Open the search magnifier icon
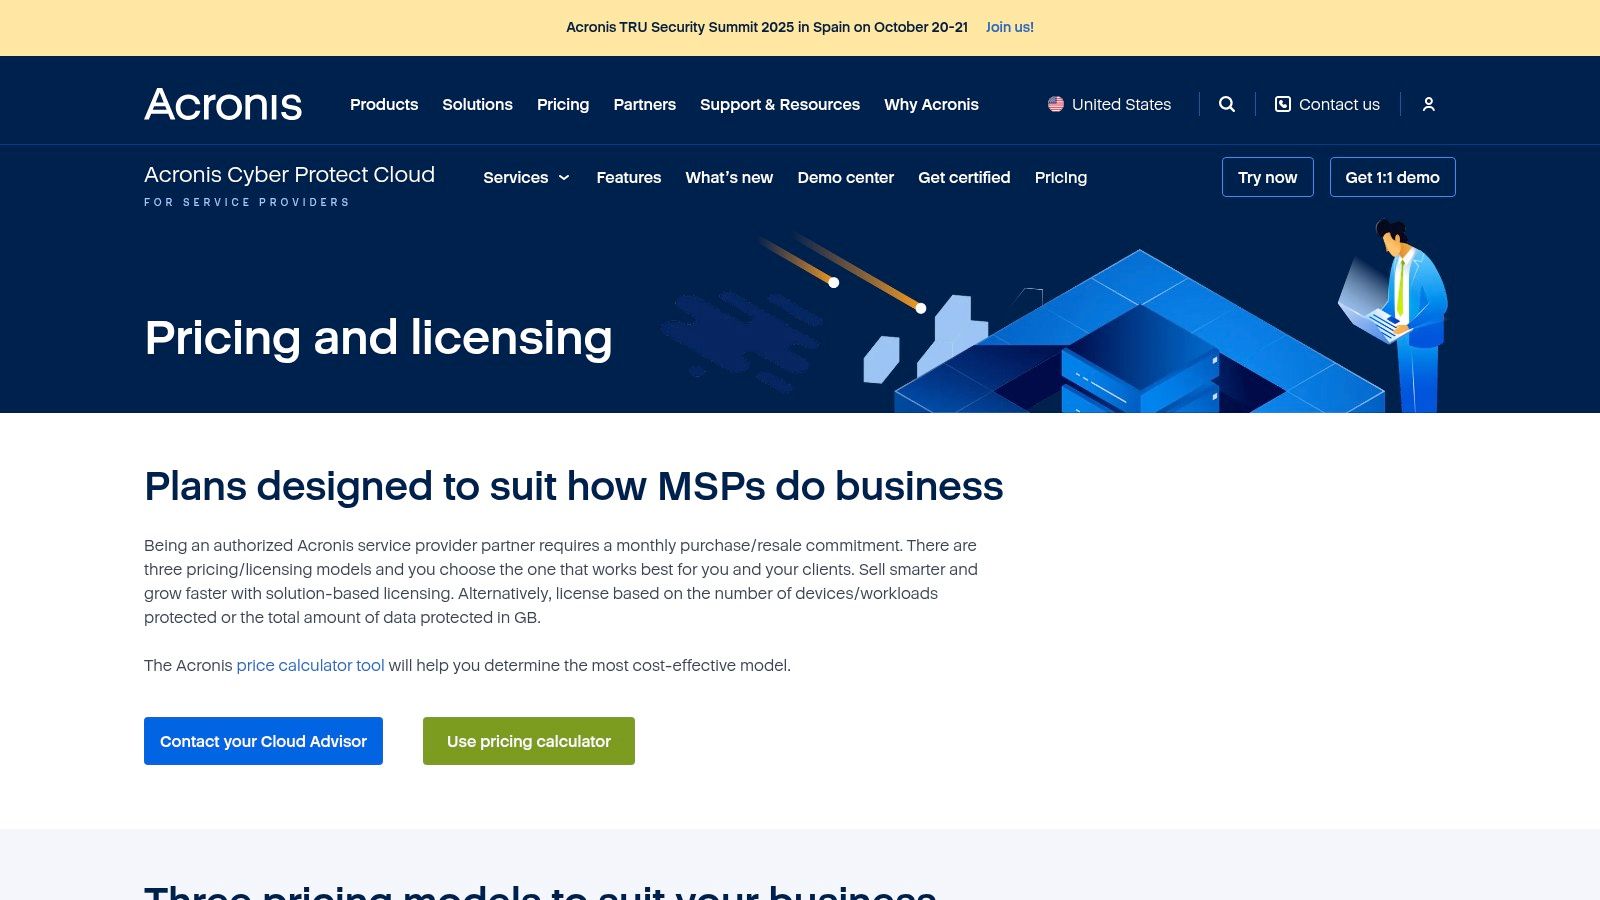1600x900 pixels. point(1227,104)
